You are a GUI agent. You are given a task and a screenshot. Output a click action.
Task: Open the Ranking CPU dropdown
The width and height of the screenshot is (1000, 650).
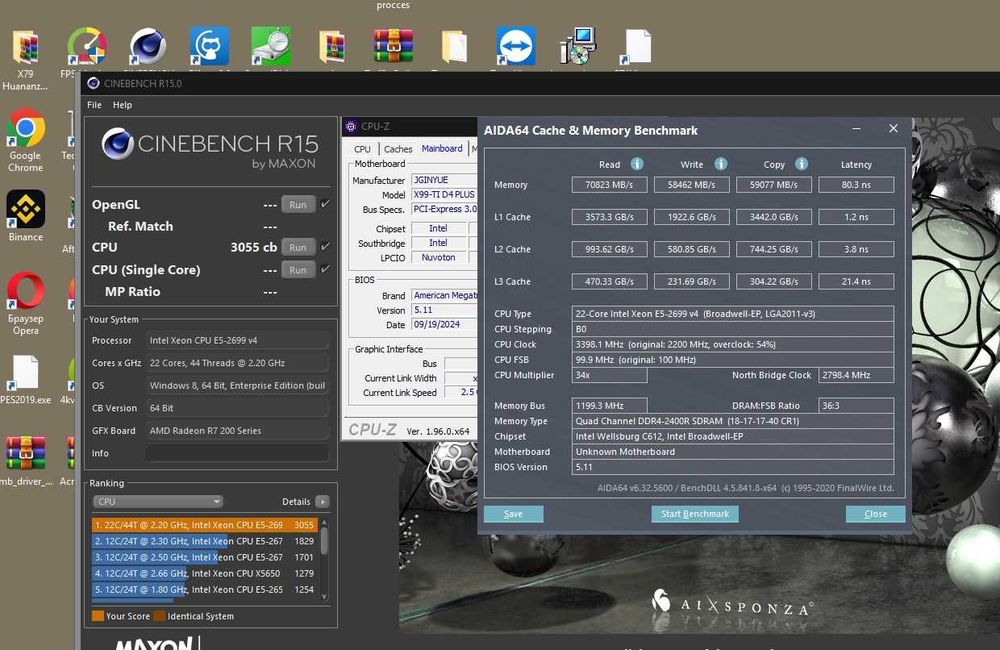(x=158, y=501)
